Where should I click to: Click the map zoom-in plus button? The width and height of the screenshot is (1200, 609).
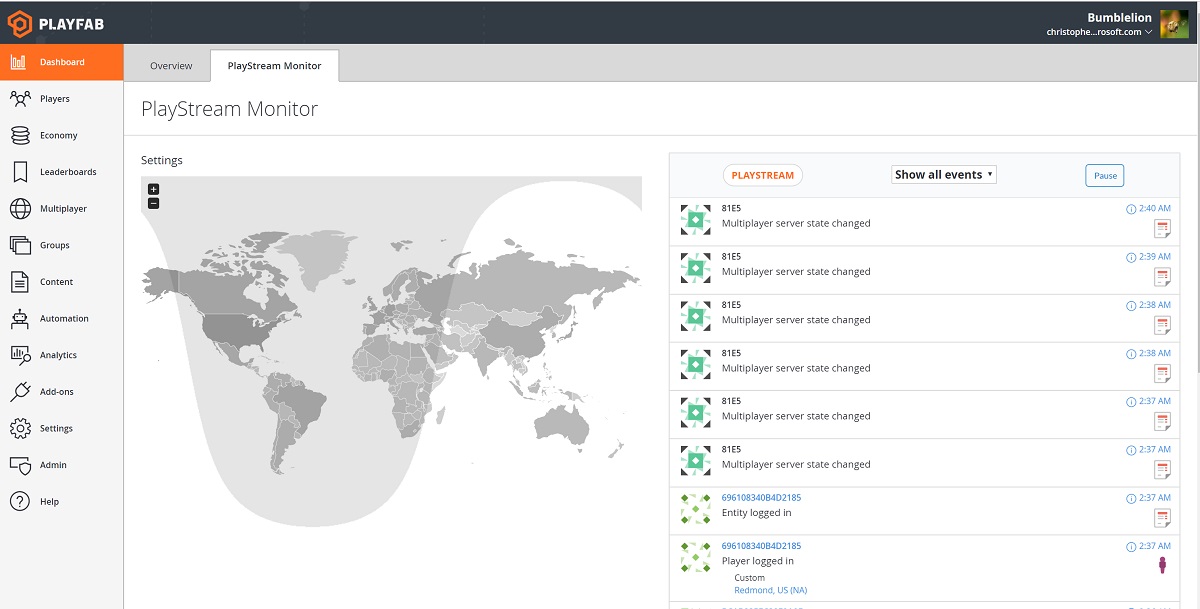point(153,189)
